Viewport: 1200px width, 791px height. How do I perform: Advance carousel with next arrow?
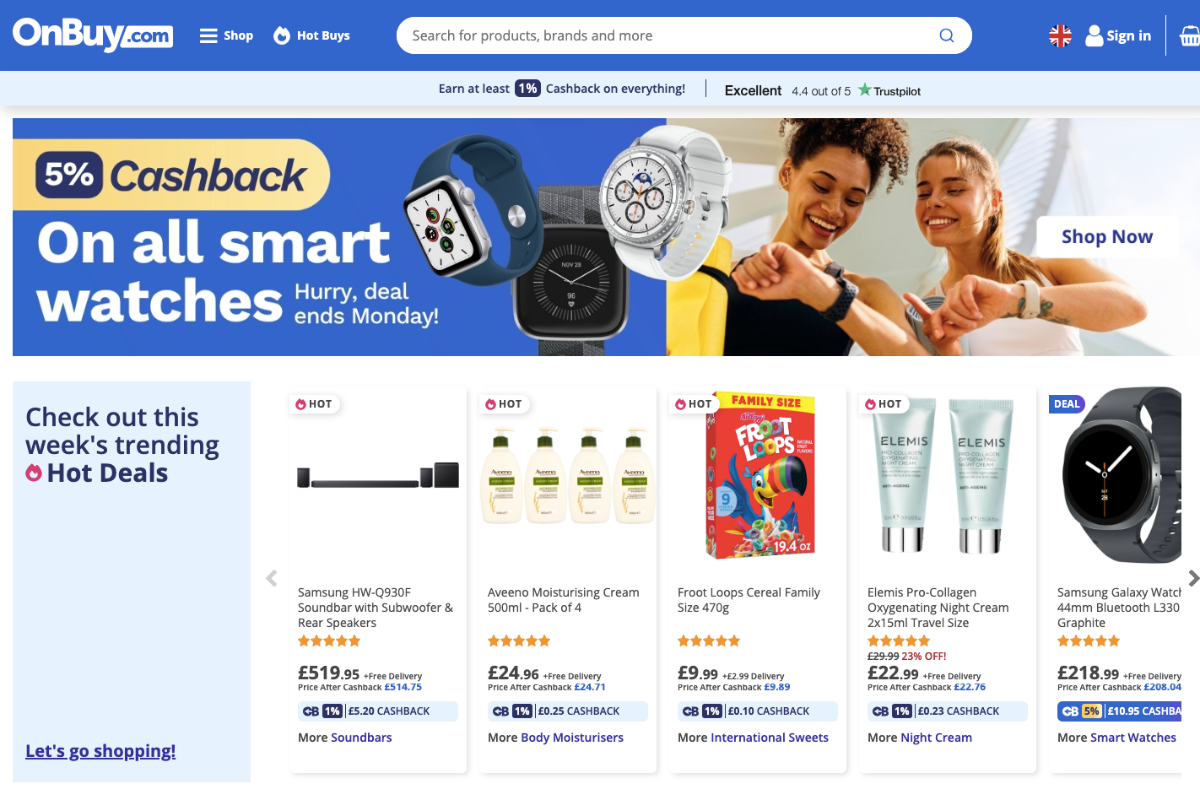coord(1192,578)
